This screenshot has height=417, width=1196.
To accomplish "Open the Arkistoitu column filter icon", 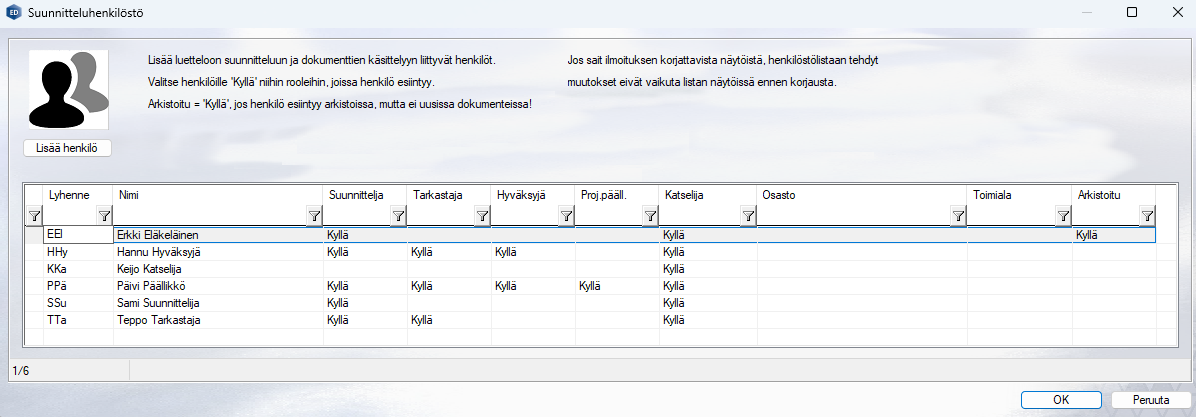I will coord(1147,215).
